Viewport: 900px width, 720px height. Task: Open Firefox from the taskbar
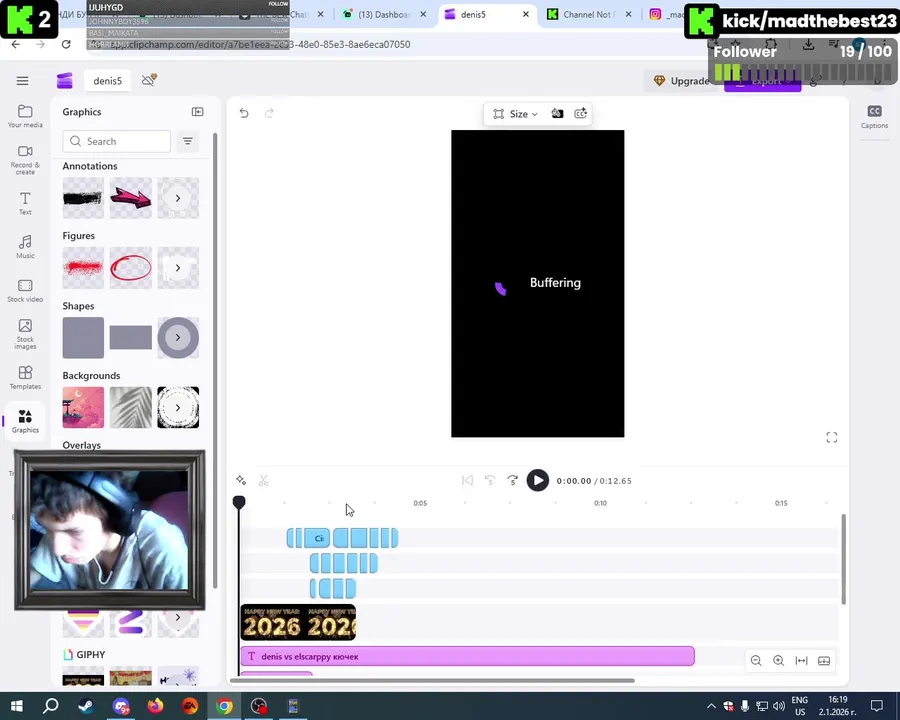155,706
